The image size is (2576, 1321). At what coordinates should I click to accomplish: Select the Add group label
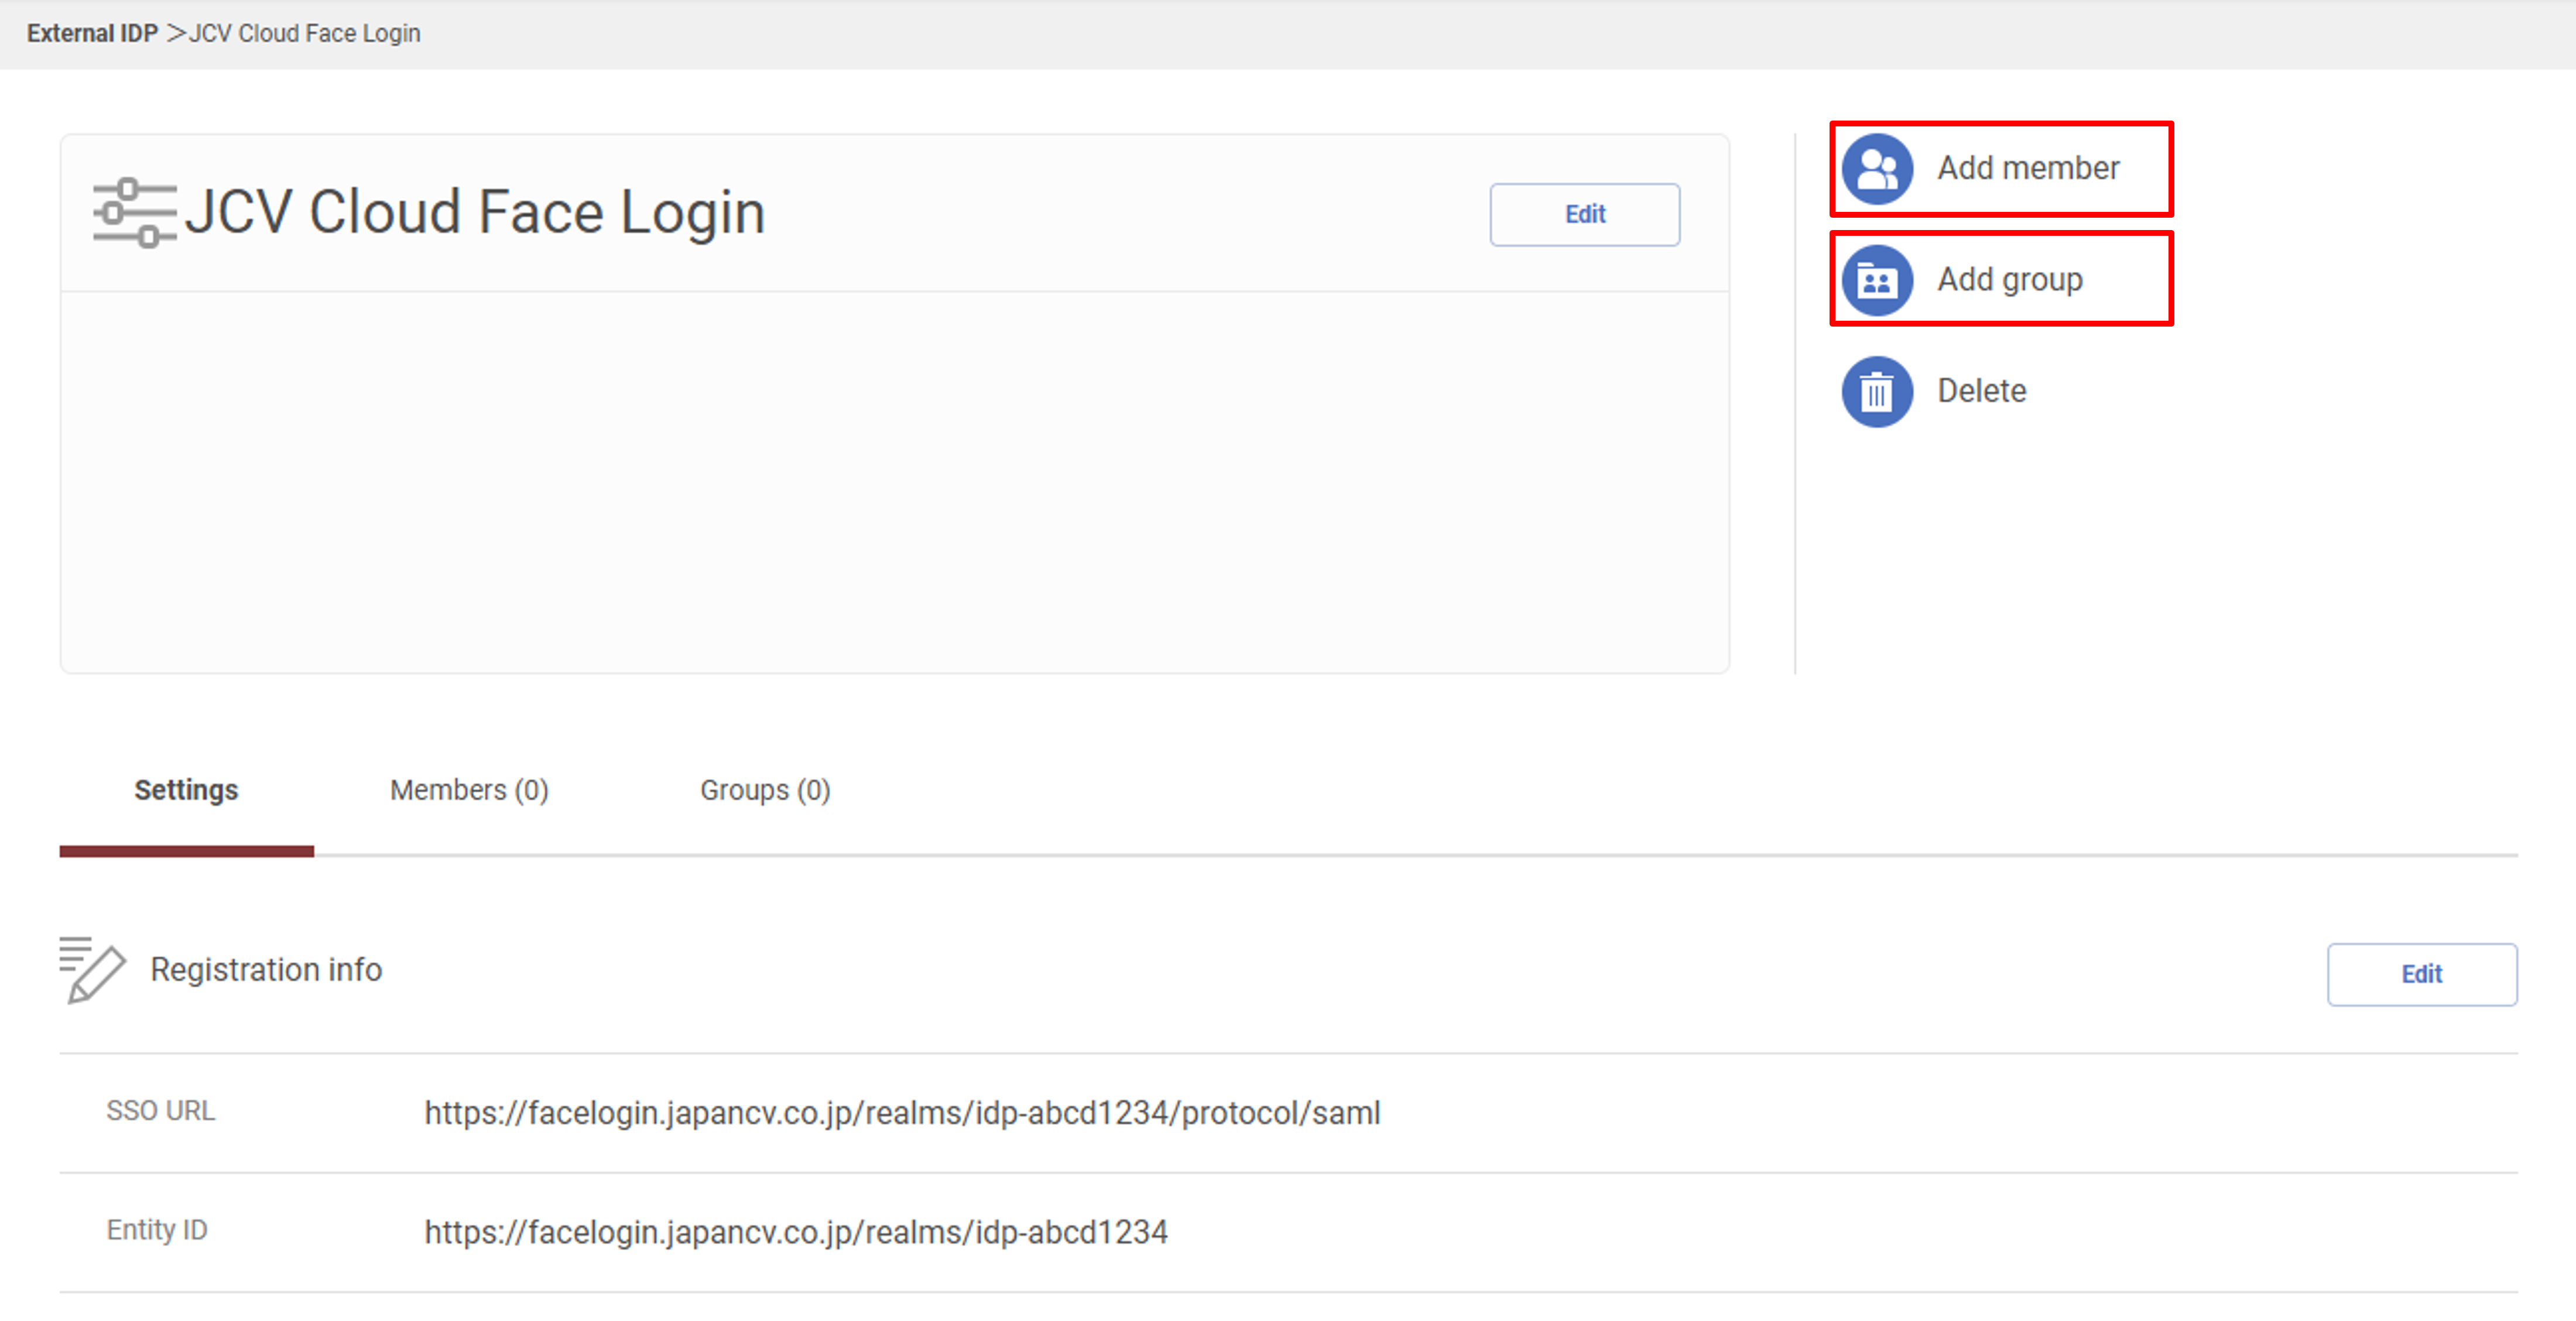[x=2010, y=279]
